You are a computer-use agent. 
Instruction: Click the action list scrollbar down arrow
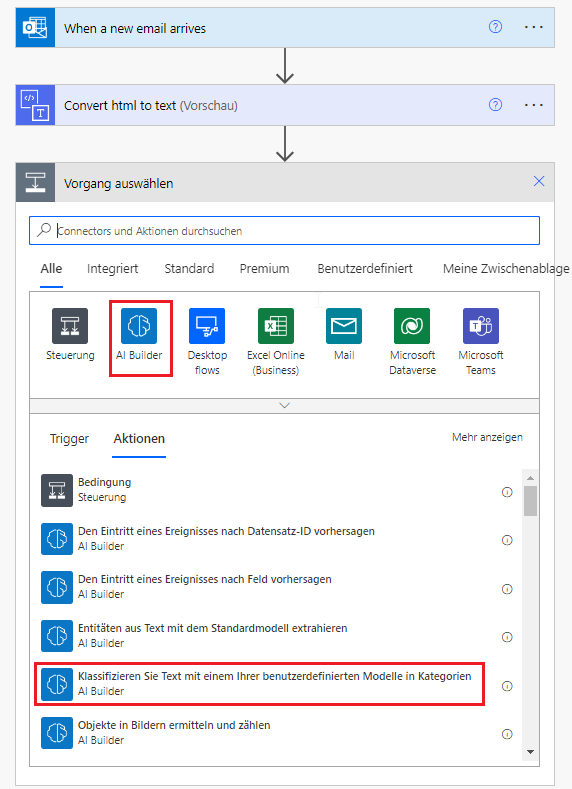click(x=530, y=752)
